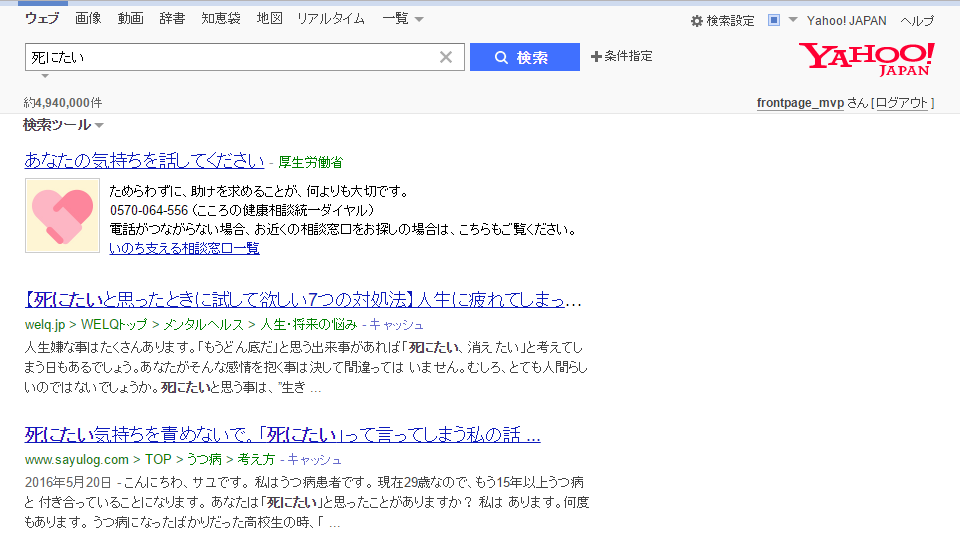Click the gear 検索設定 settings icon
Screen dimensions: 960x533
click(697, 21)
